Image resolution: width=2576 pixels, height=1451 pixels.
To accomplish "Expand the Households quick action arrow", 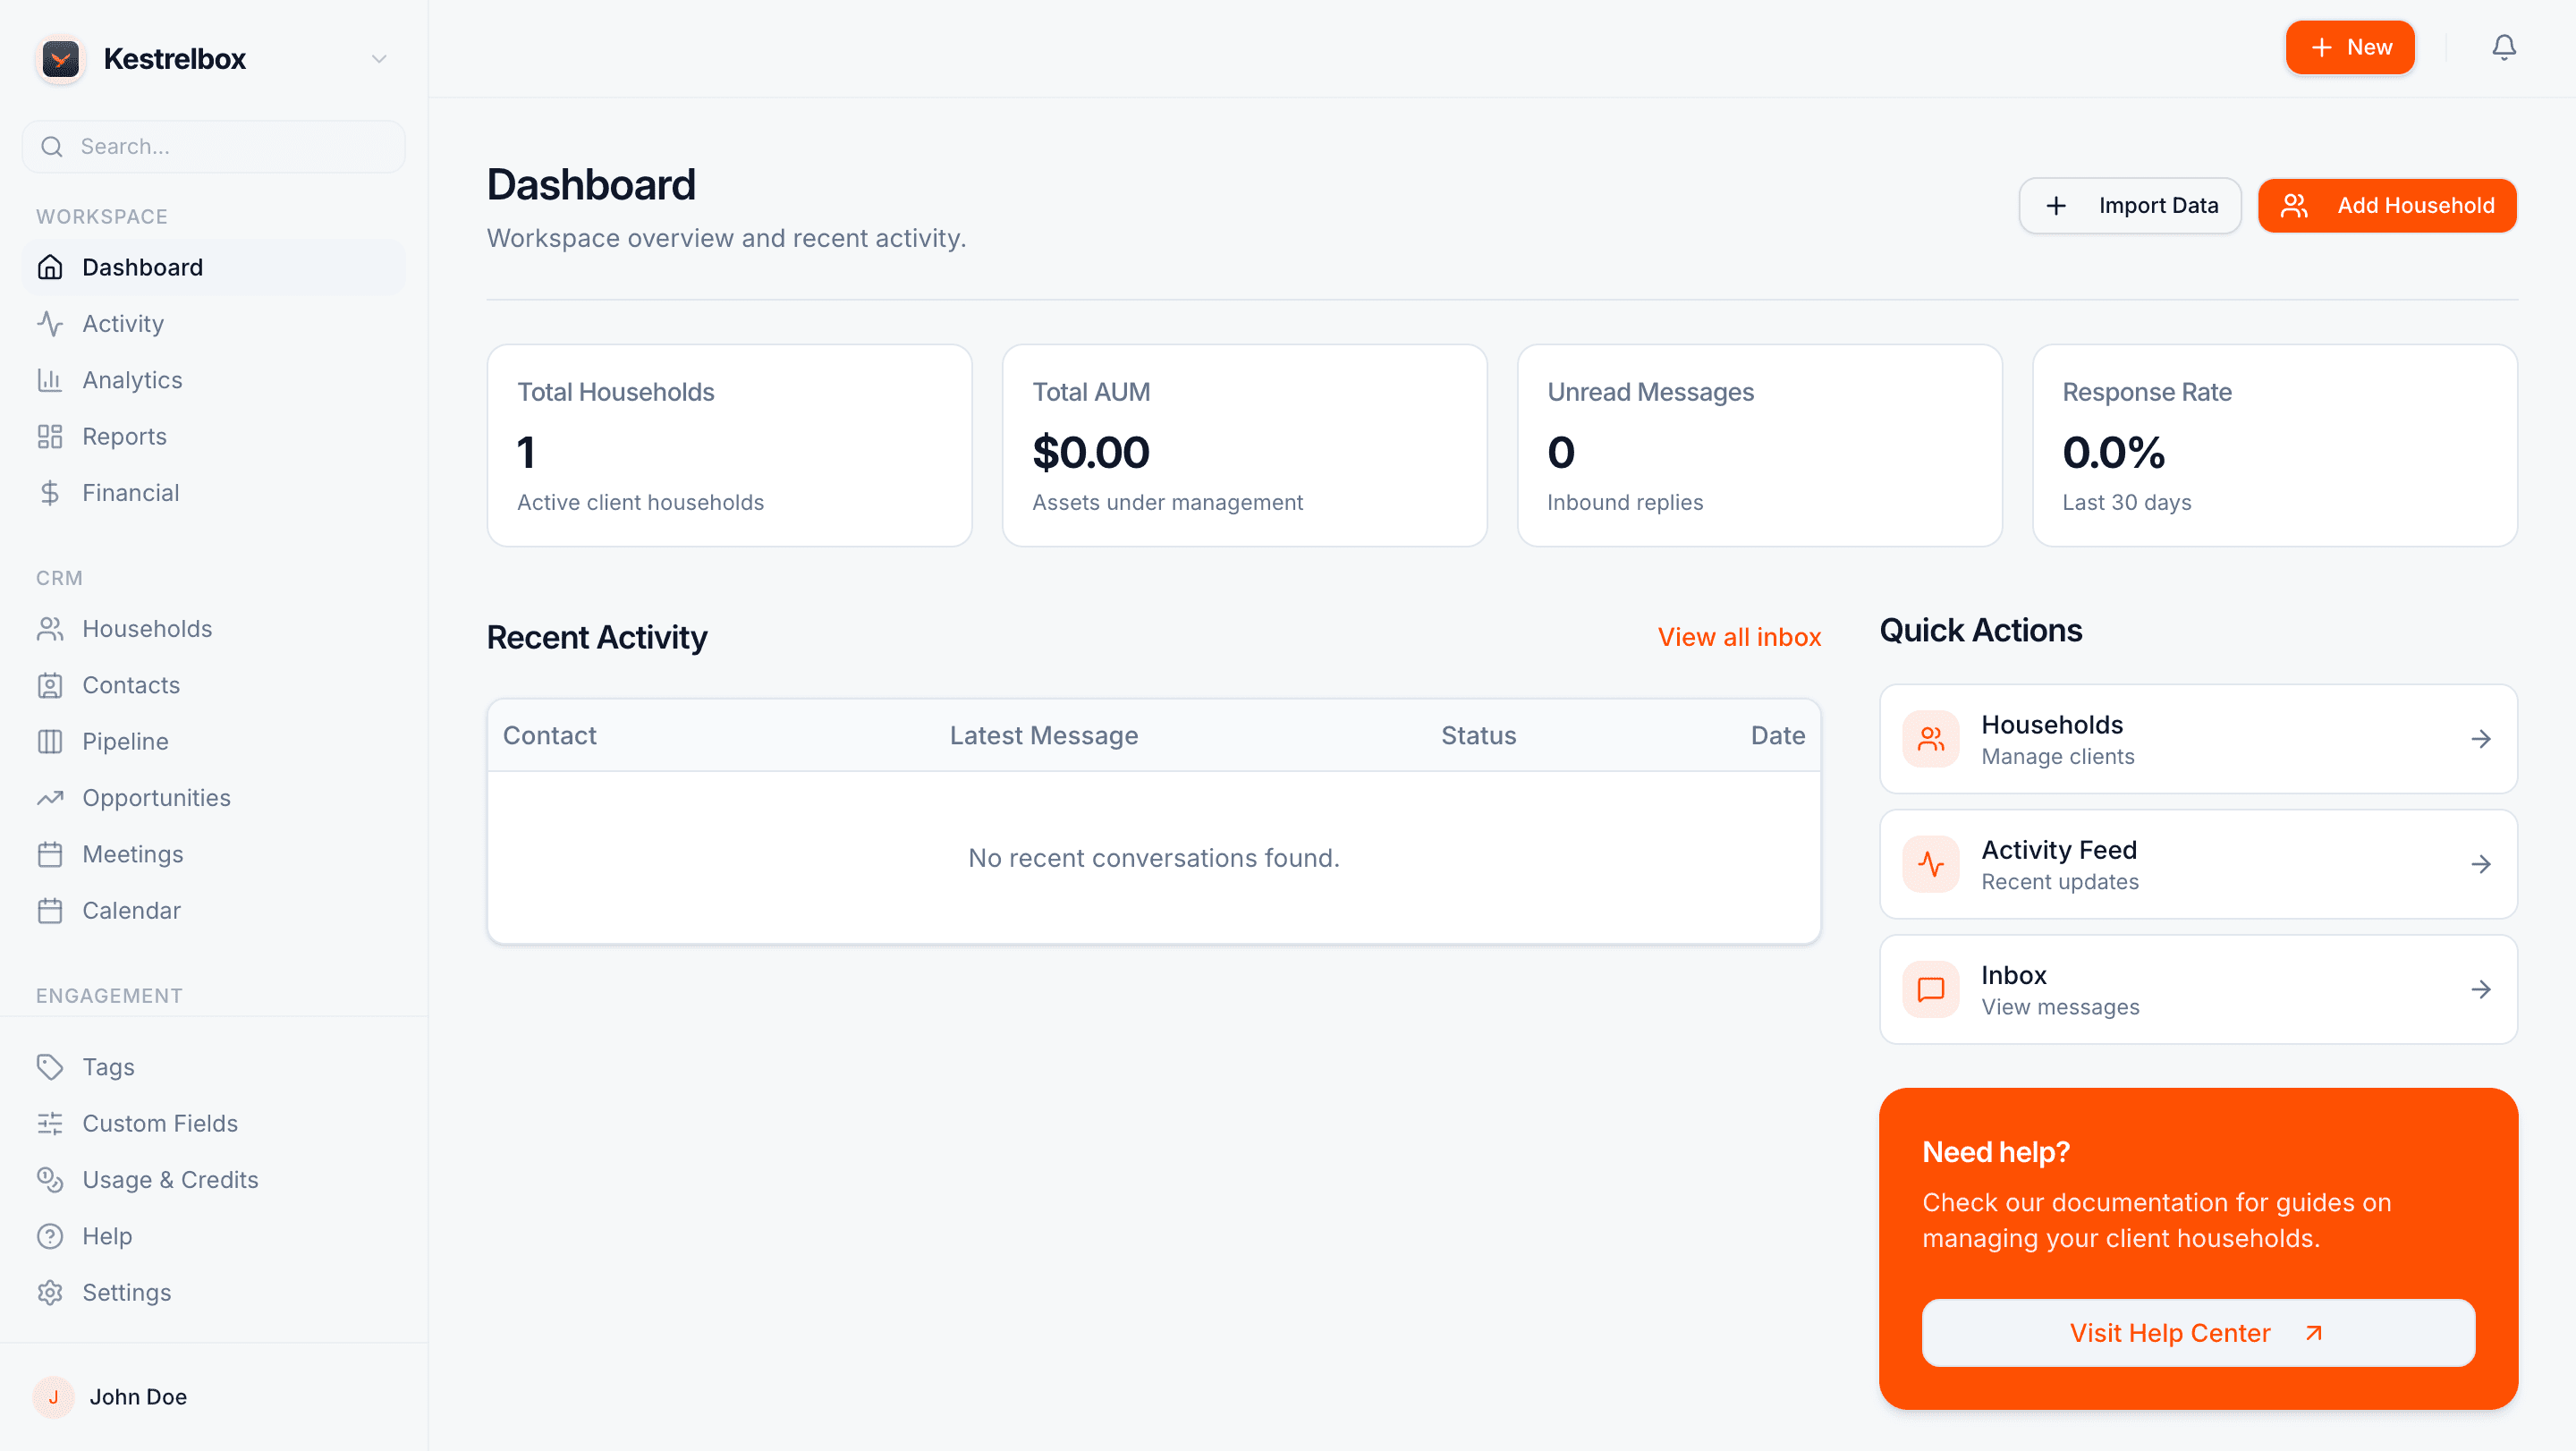I will 2482,739.
